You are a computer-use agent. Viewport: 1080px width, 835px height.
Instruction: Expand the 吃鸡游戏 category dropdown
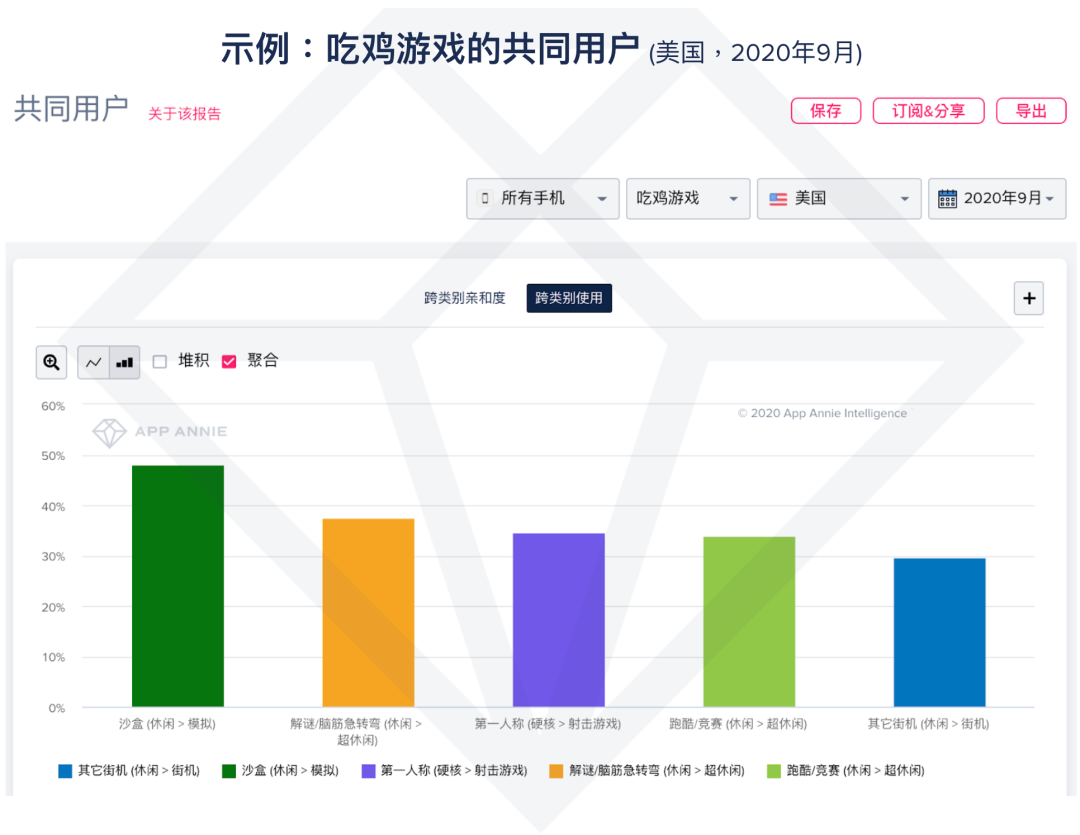click(x=688, y=199)
